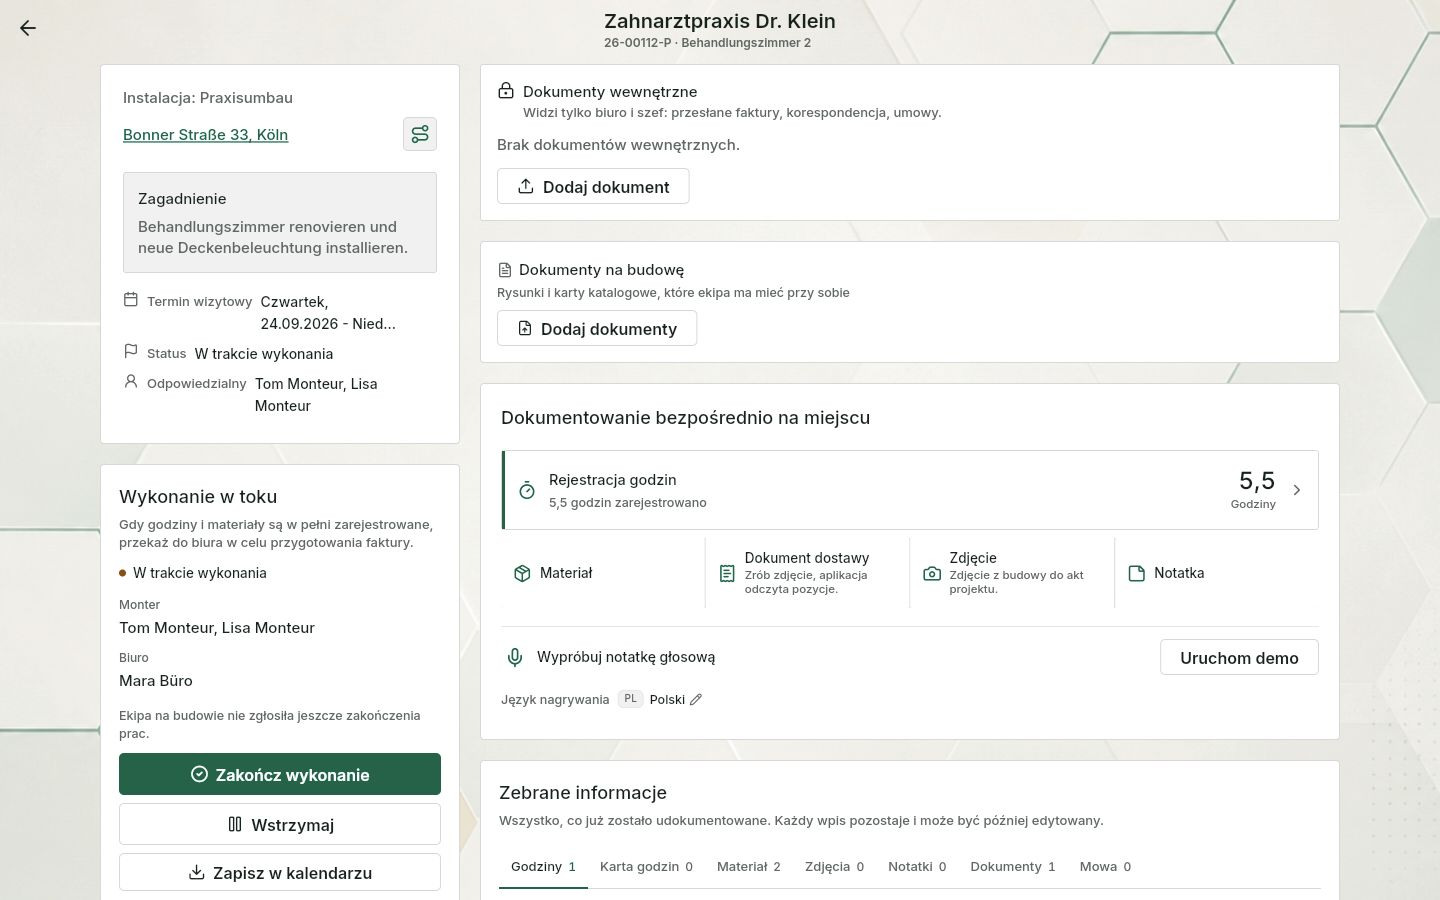1440x900 pixels.
Task: Expand Rejestracja godzin with chevron arrow
Action: (1297, 490)
